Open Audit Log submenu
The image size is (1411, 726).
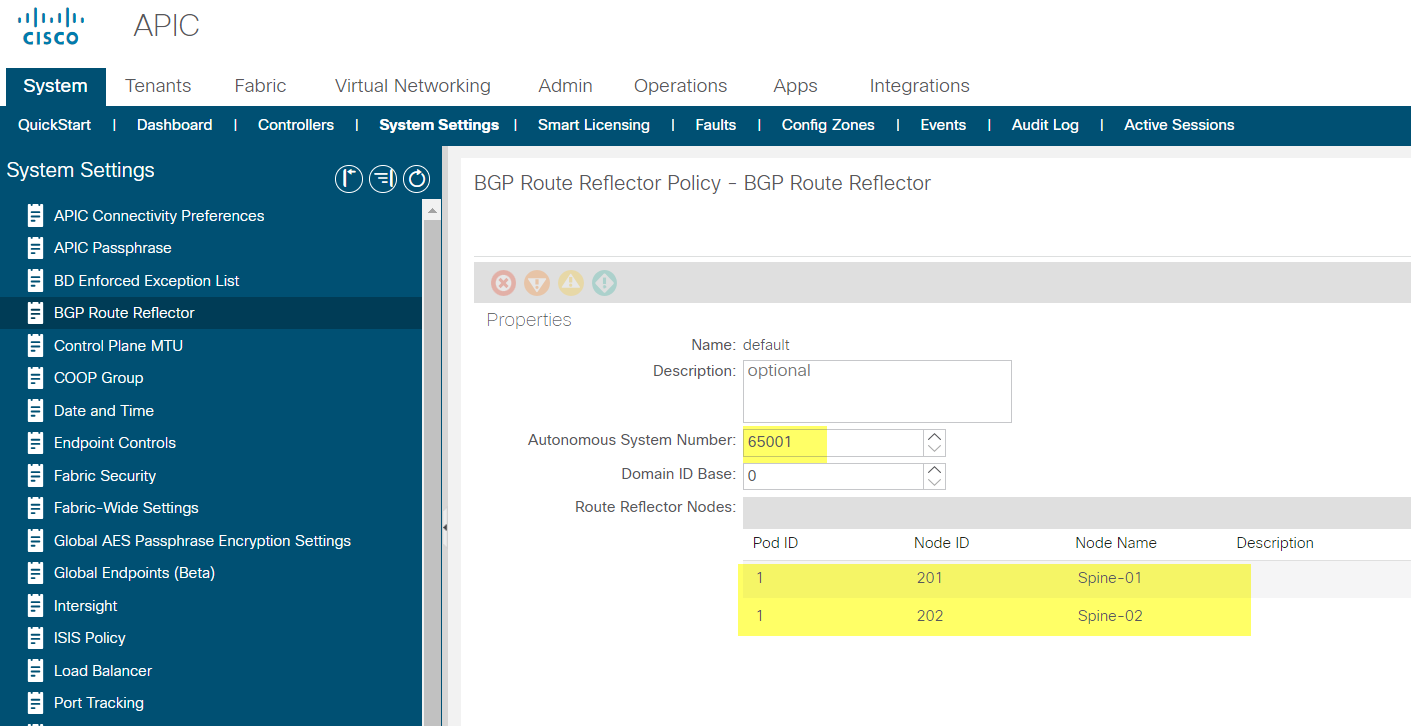[x=1045, y=125]
